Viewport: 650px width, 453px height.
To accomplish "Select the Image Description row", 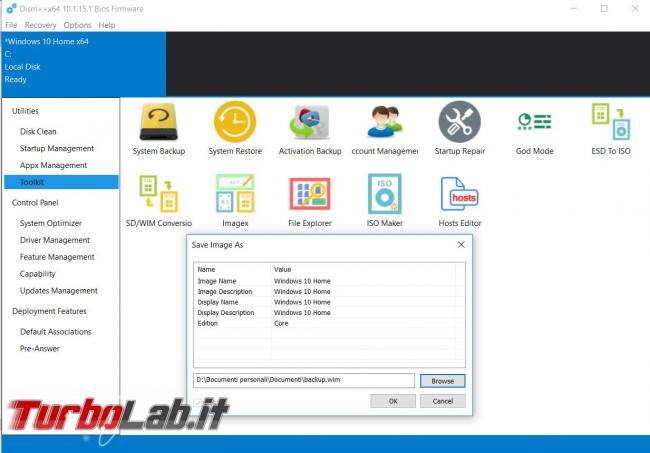I will (326, 291).
